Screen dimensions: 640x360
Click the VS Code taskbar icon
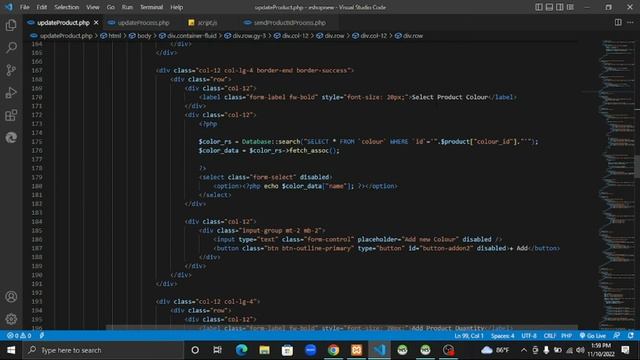(380, 350)
